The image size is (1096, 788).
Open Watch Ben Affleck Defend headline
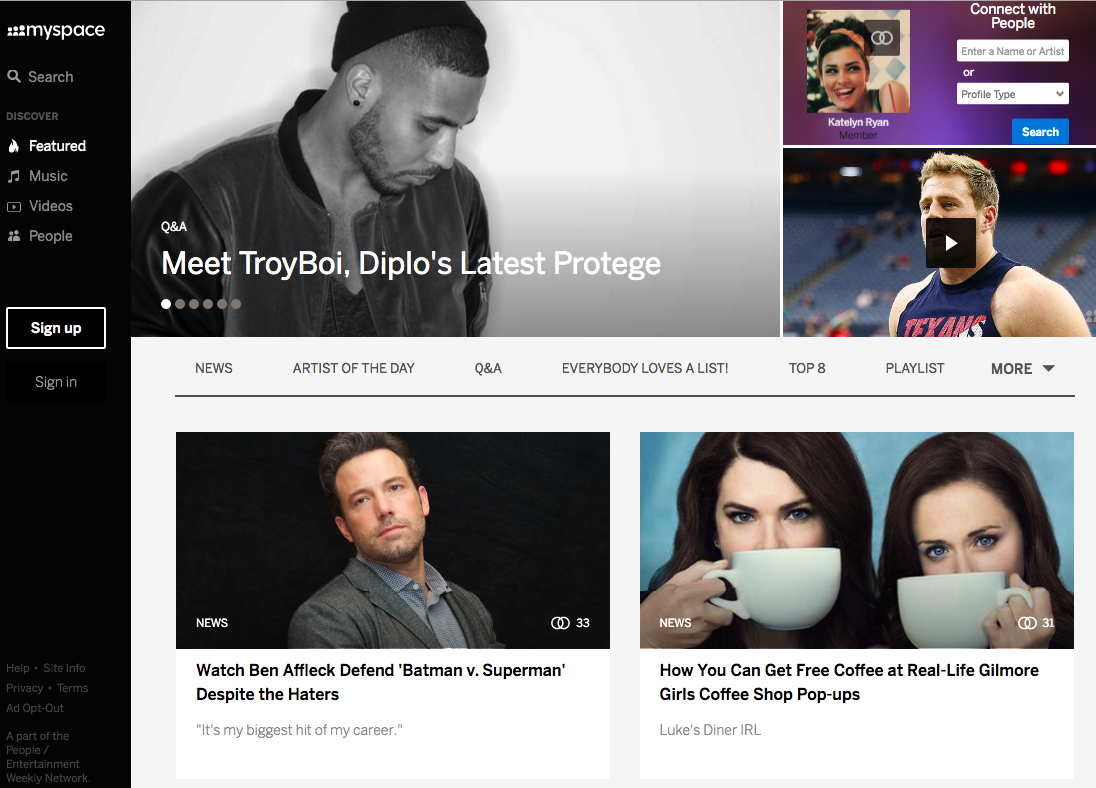pos(380,682)
